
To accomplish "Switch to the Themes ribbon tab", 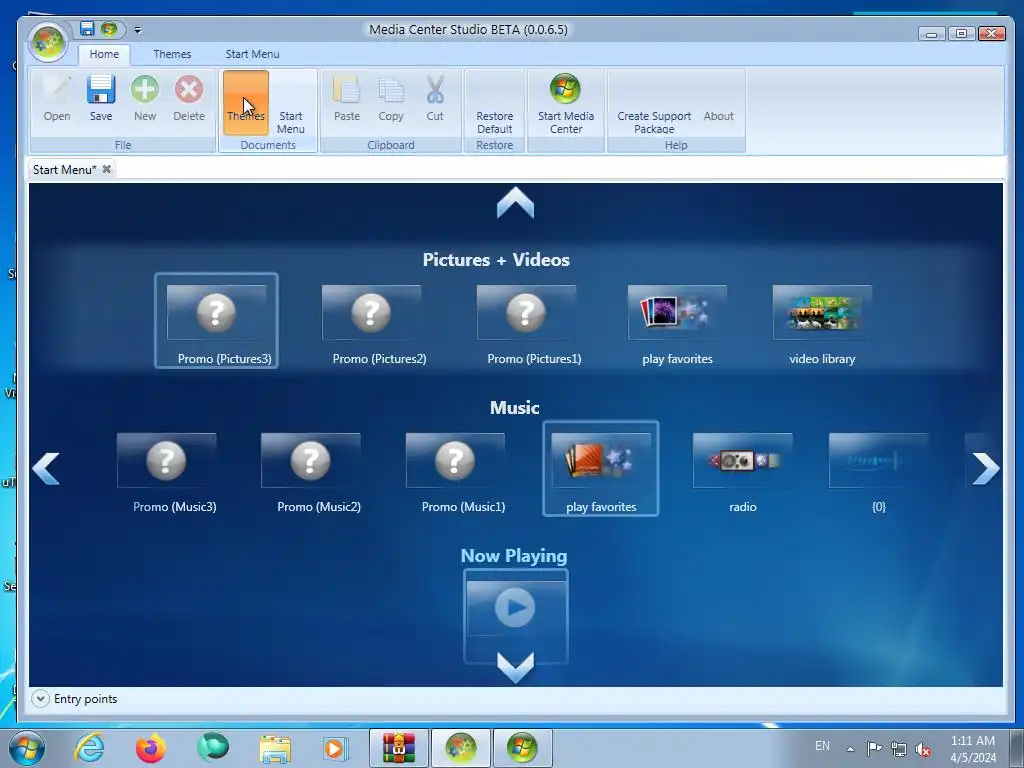I will click(172, 54).
